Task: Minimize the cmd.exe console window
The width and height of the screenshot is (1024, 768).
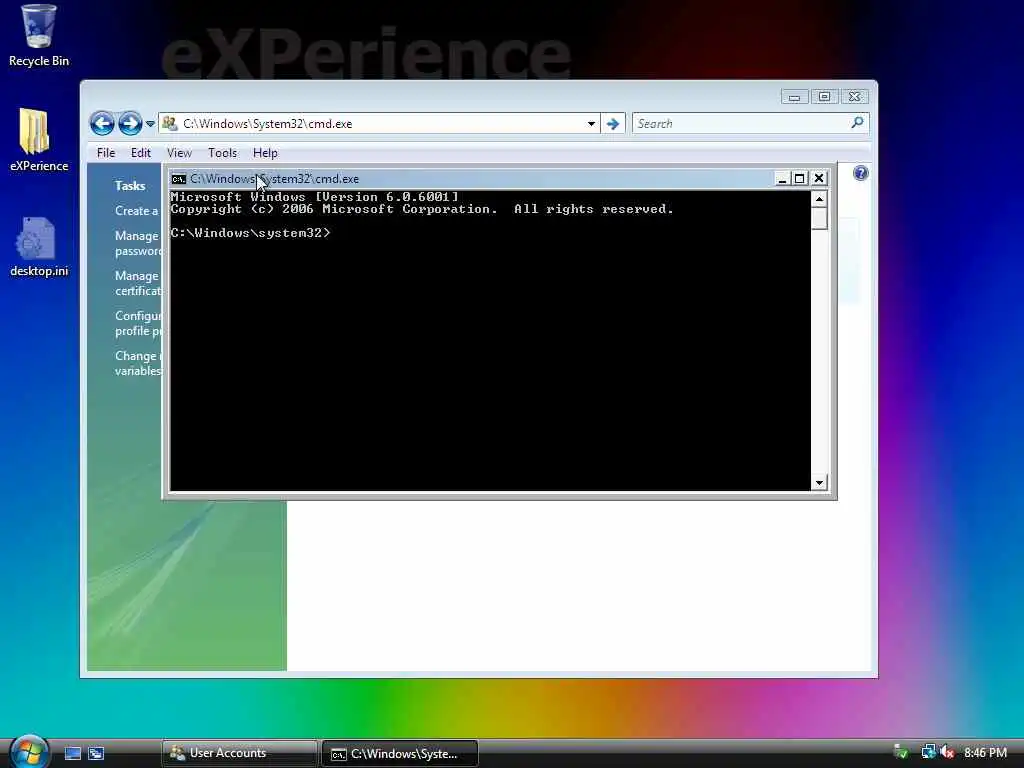Action: (x=782, y=178)
